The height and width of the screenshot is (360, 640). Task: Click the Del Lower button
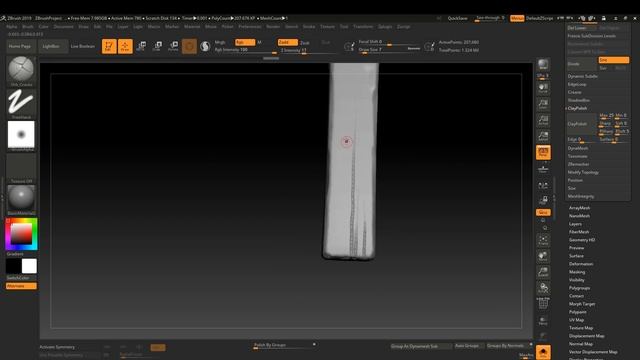click(582, 28)
